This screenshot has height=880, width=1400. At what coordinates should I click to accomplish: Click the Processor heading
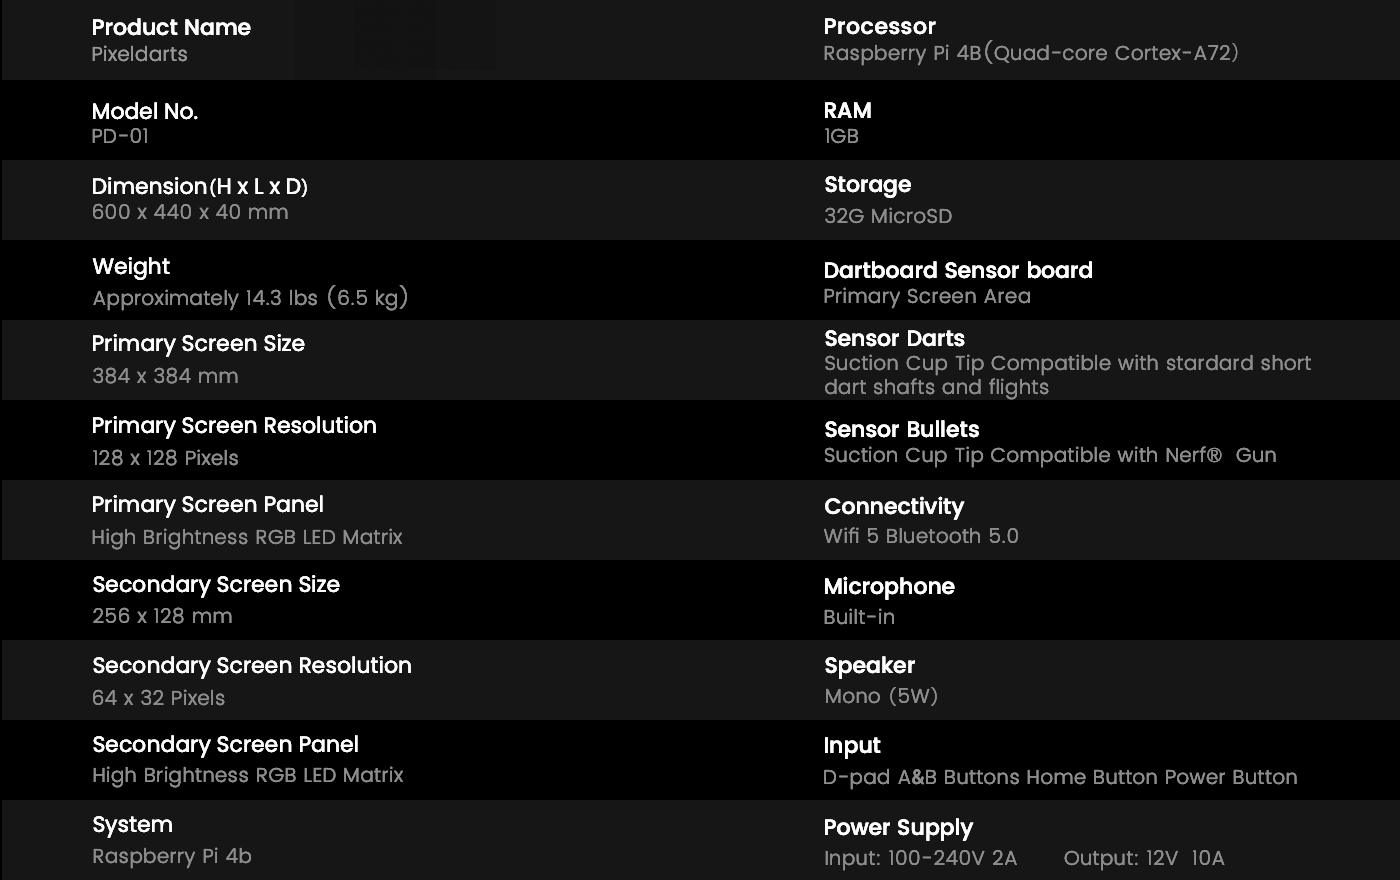point(880,26)
